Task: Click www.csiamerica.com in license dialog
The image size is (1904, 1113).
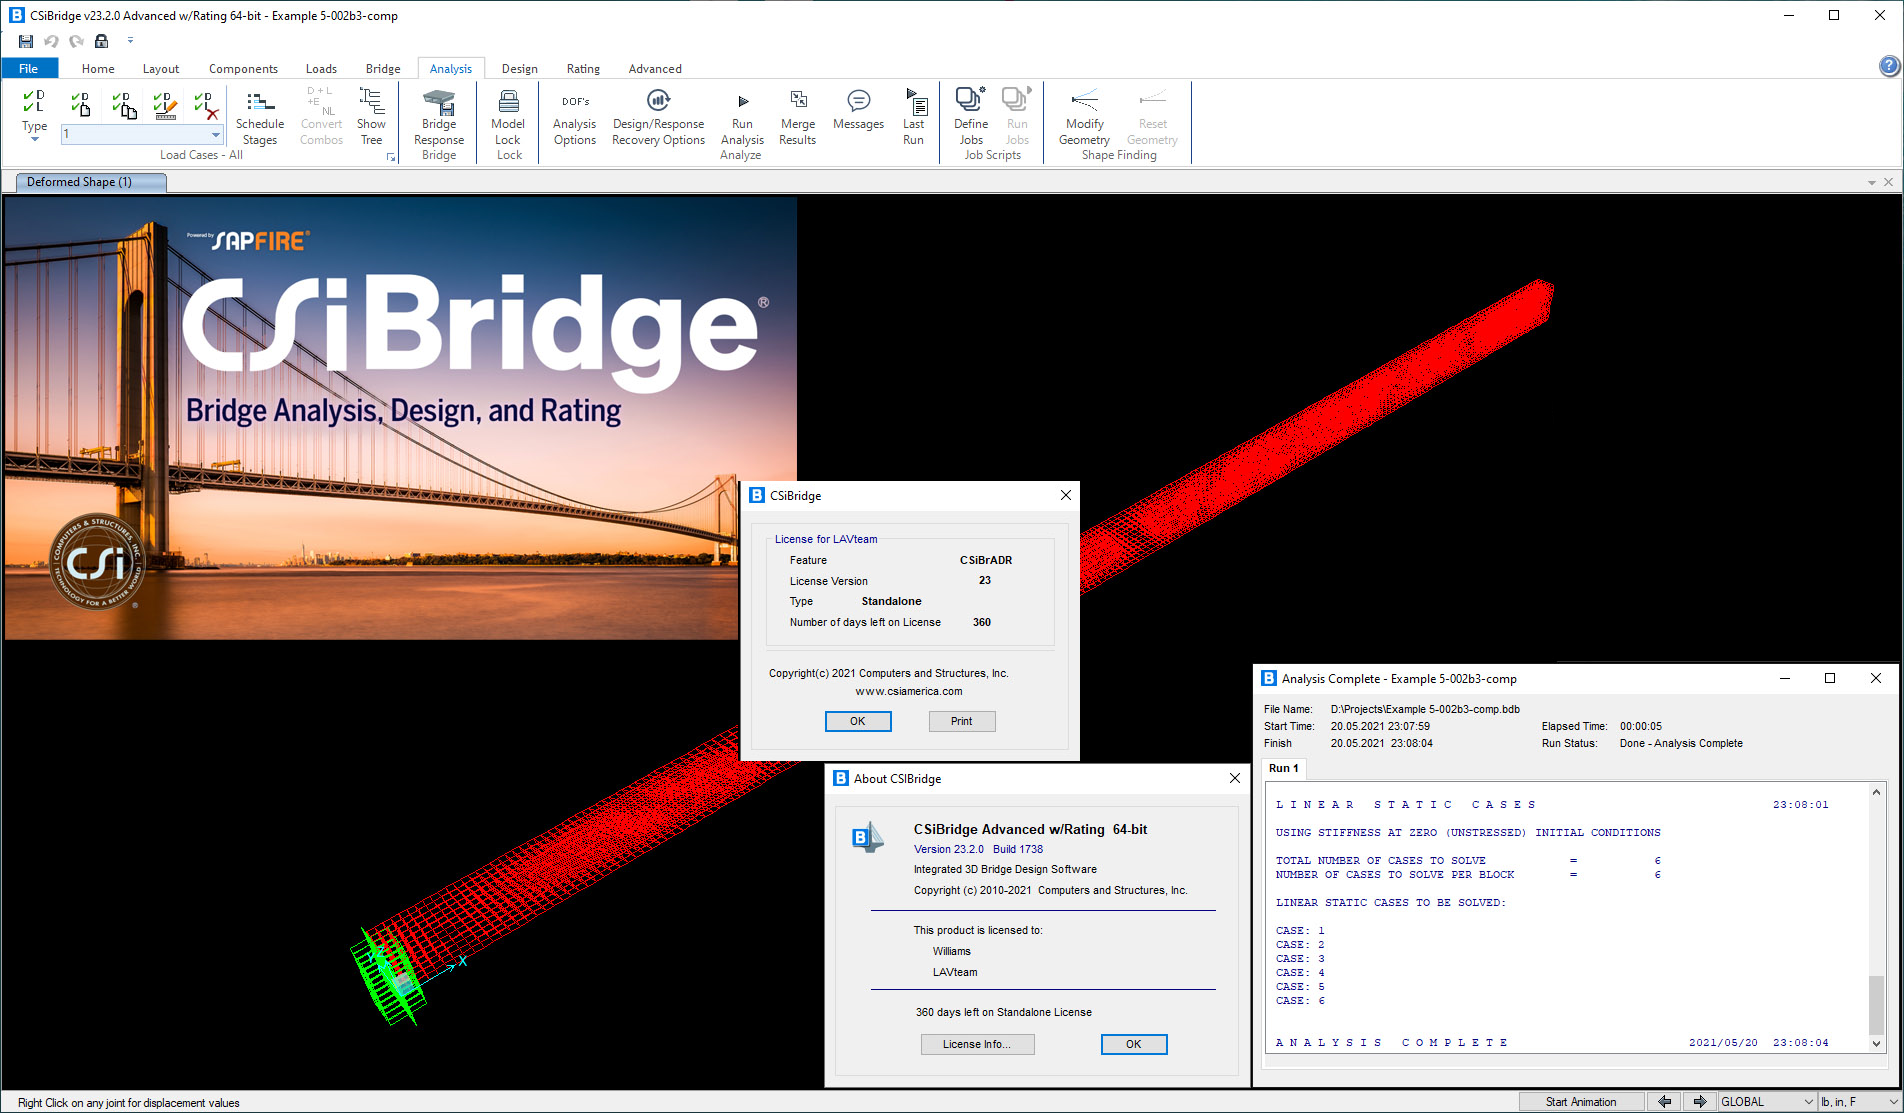Action: [909, 691]
